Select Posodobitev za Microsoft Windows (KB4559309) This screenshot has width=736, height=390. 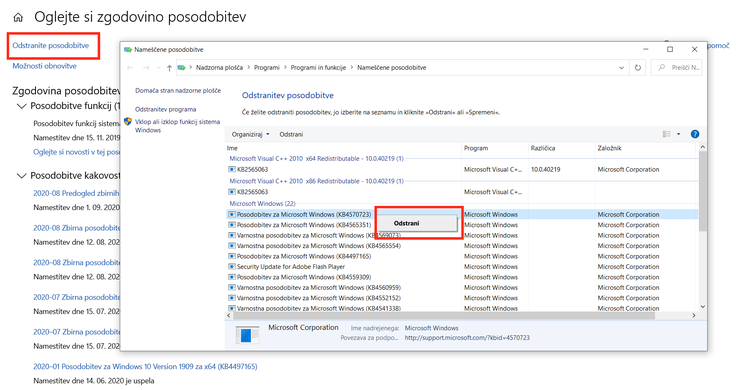(304, 277)
